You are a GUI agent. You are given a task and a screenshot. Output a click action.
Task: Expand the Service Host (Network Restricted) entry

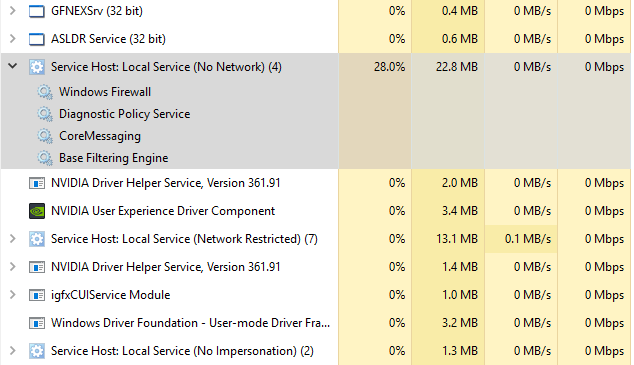click(x=13, y=239)
